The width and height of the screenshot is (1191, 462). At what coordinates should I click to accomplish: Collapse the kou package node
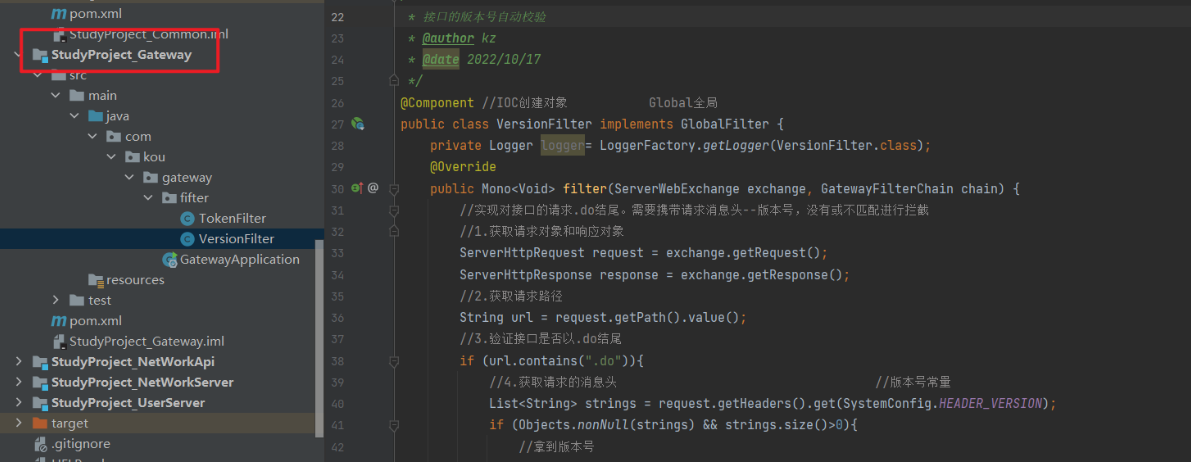click(110, 157)
